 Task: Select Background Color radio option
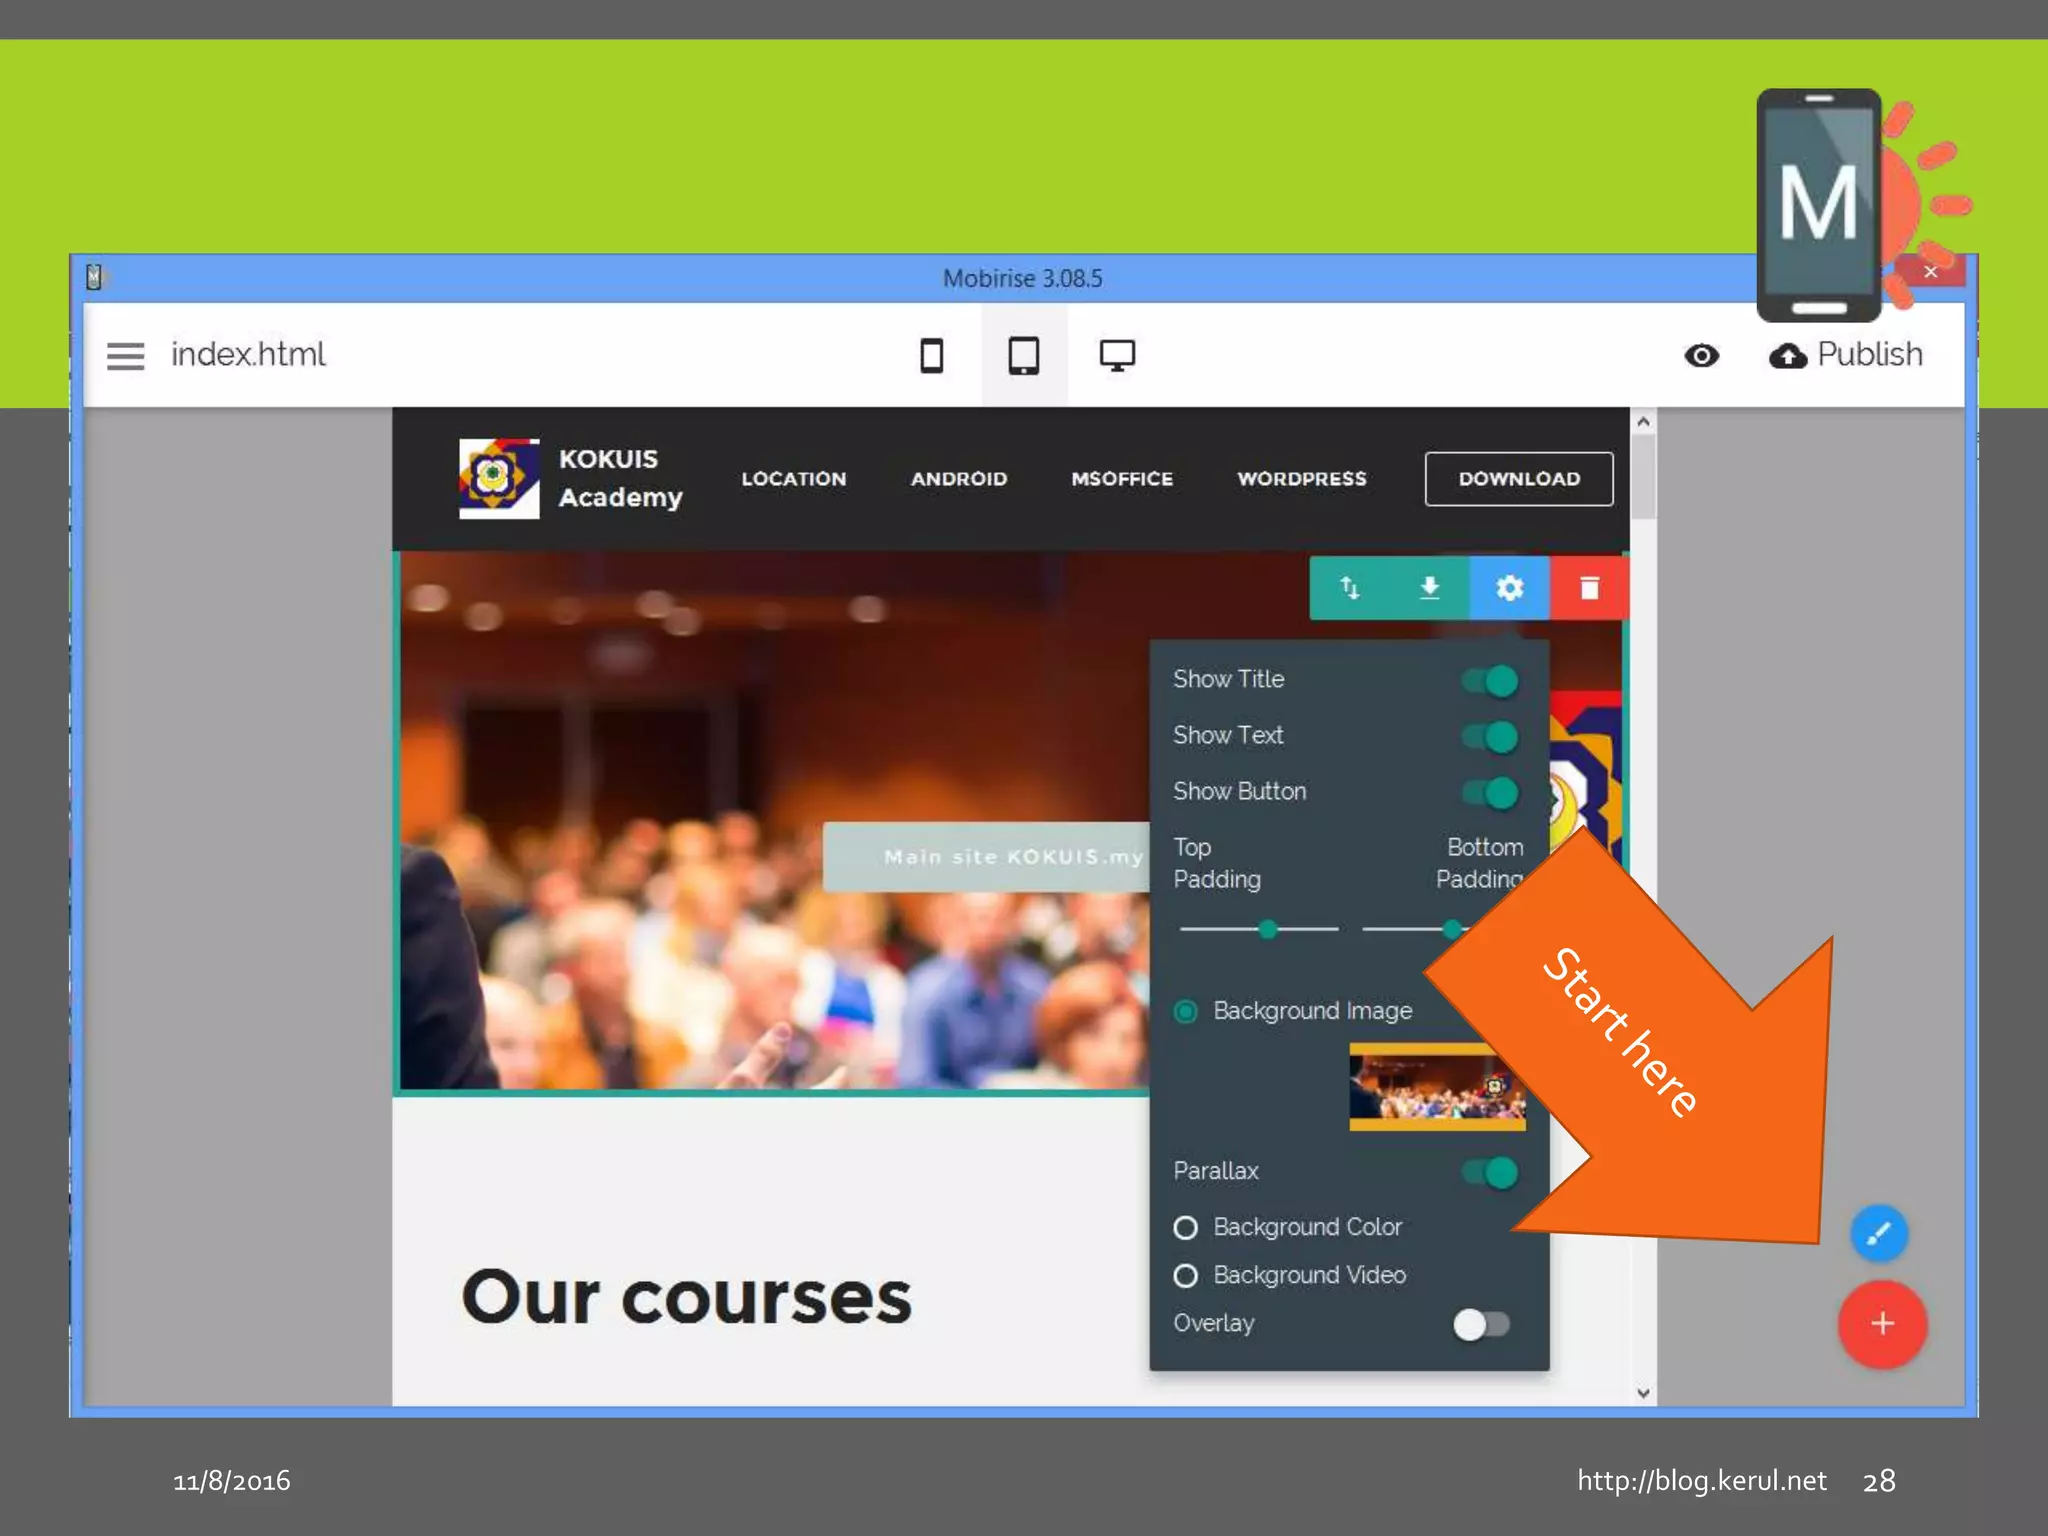[1186, 1228]
